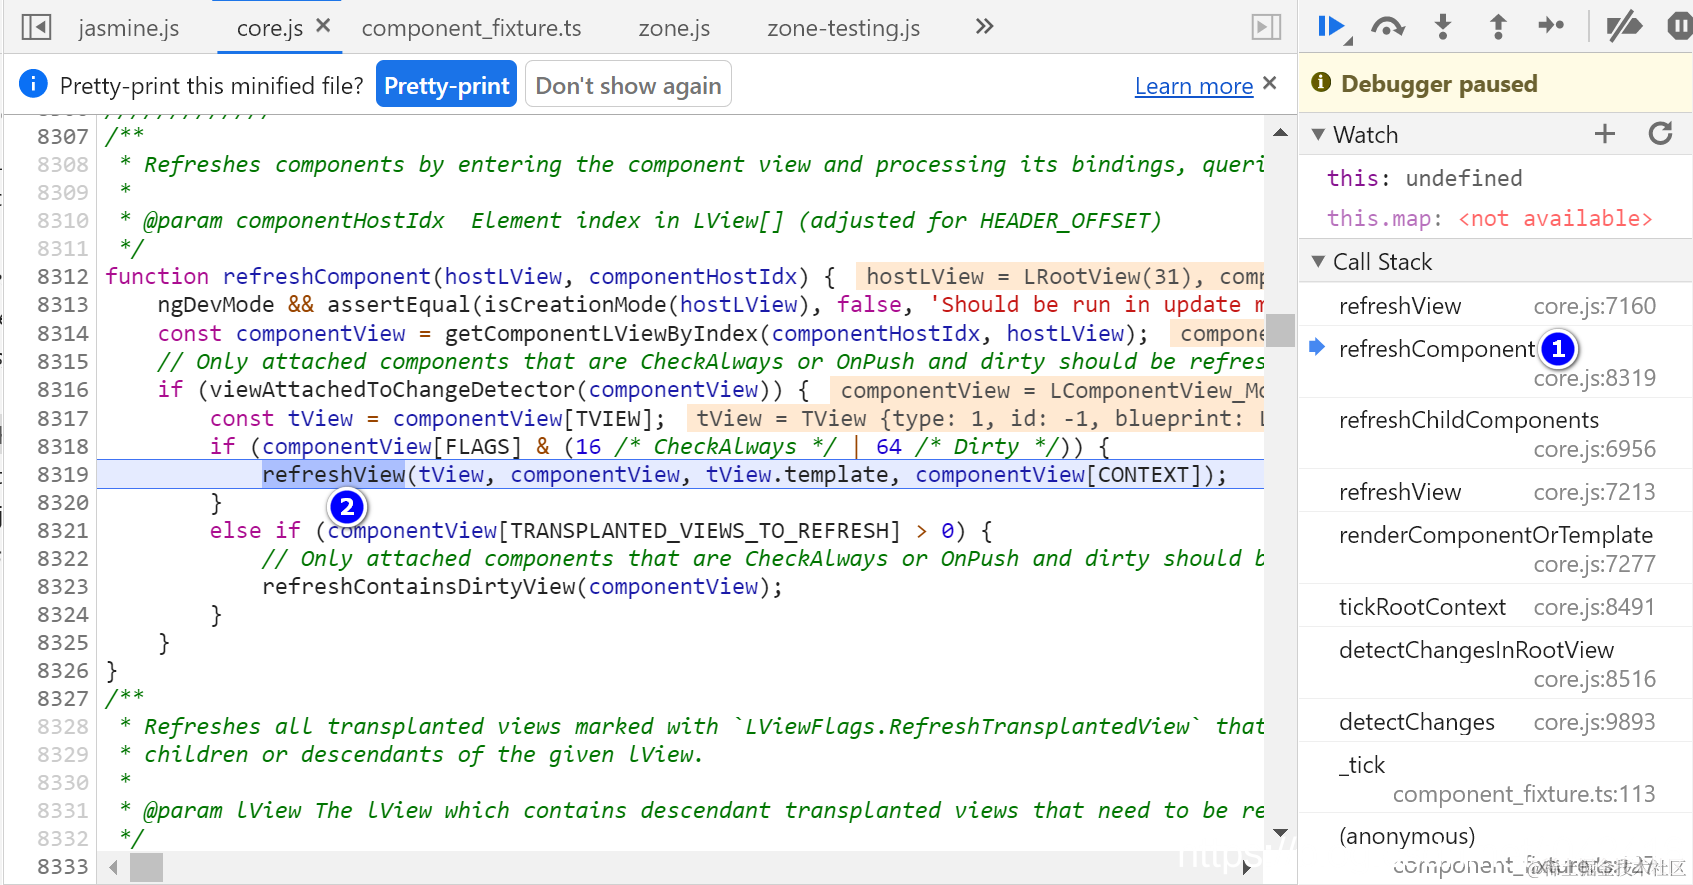
Task: Click the Pretty-print button
Action: (447, 84)
